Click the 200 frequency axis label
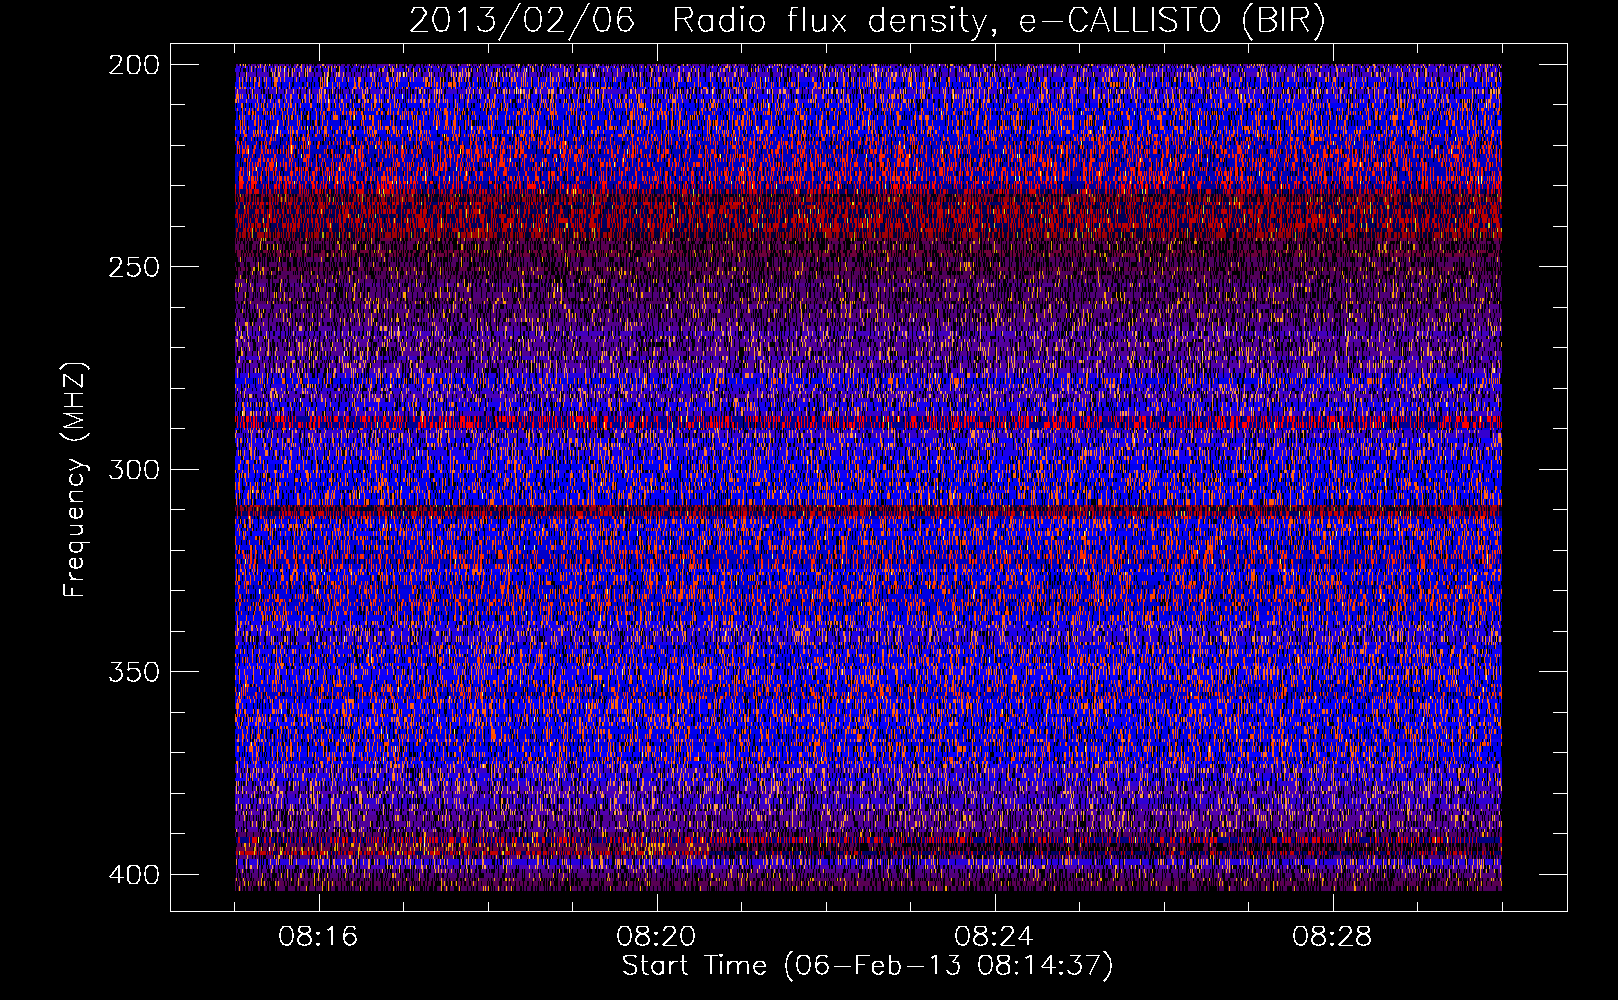The height and width of the screenshot is (1000, 1618). (133, 65)
